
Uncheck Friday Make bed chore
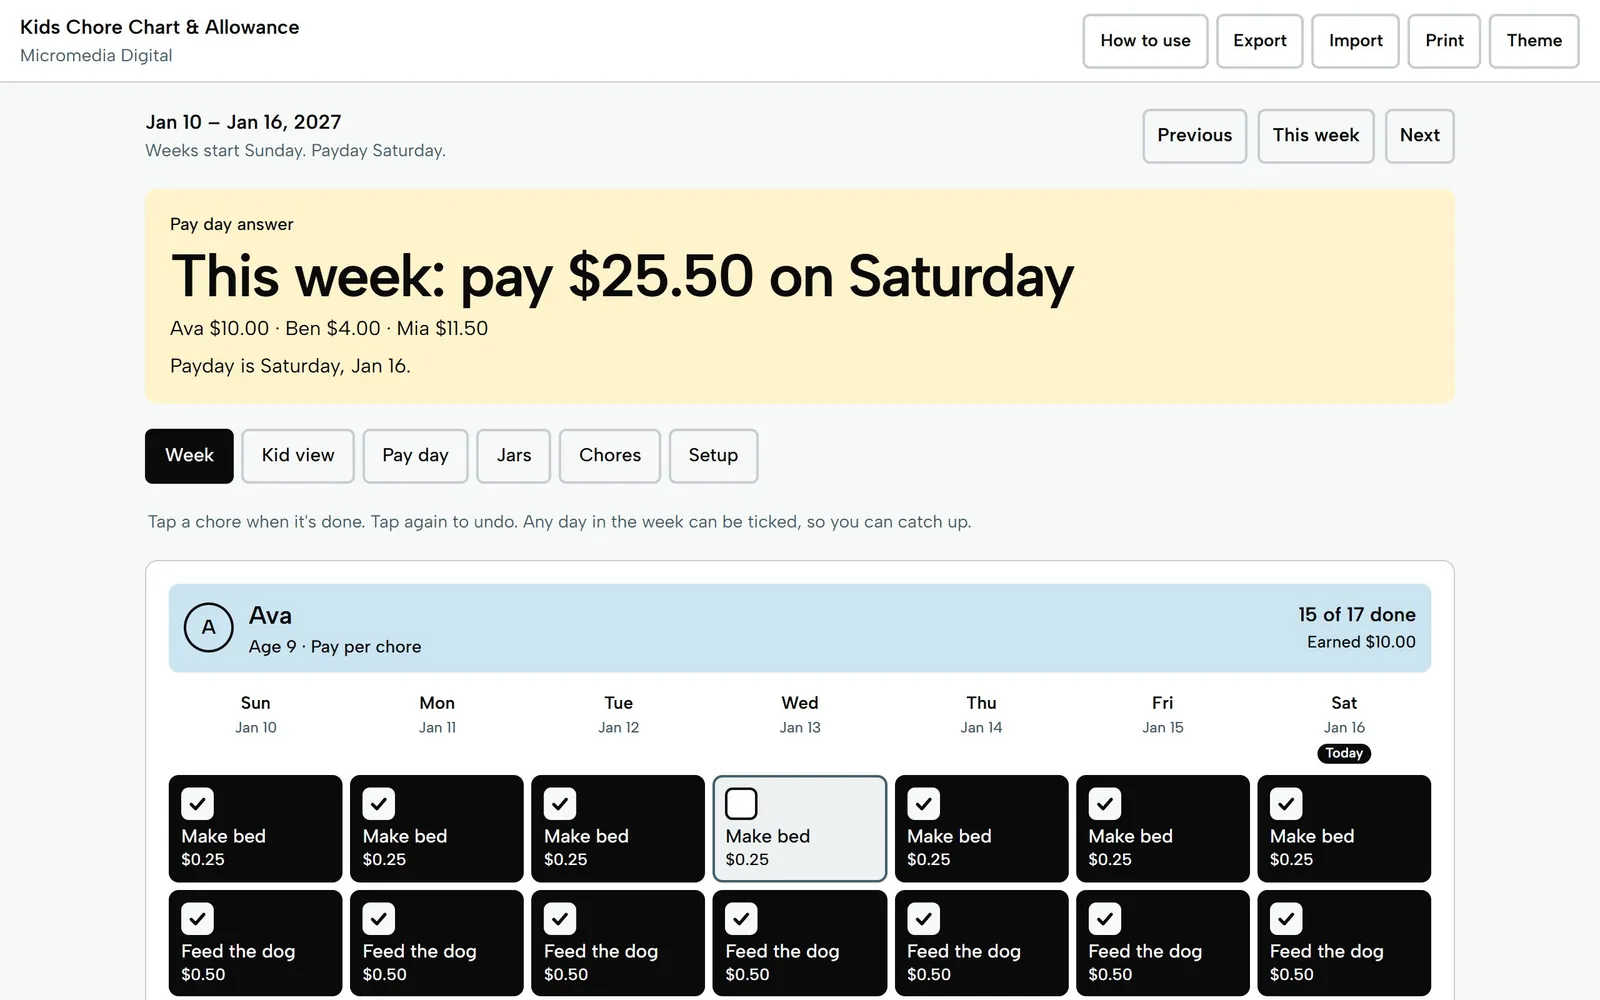point(1163,829)
